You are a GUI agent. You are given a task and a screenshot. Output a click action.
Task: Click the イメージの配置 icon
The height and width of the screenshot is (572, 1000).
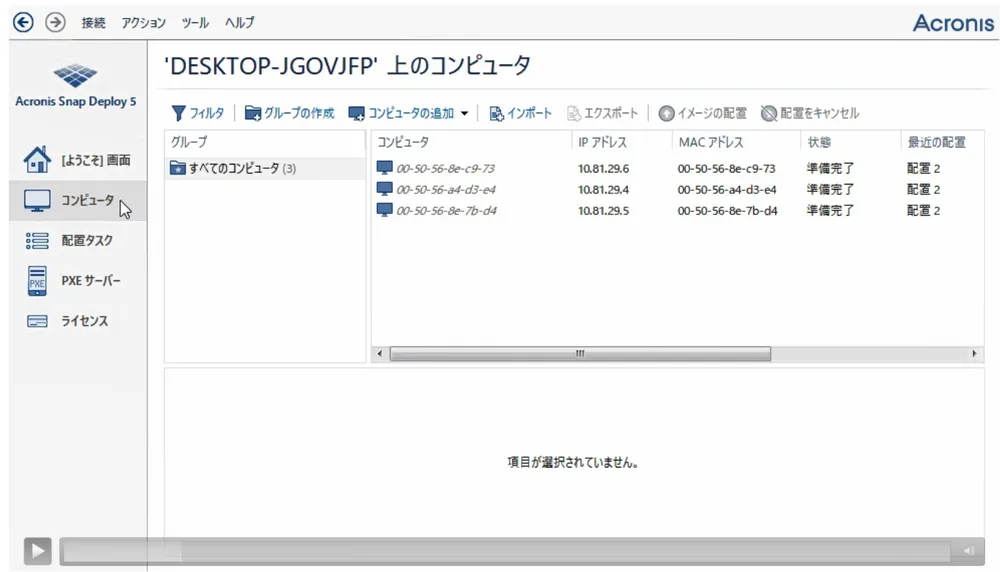[666, 114]
